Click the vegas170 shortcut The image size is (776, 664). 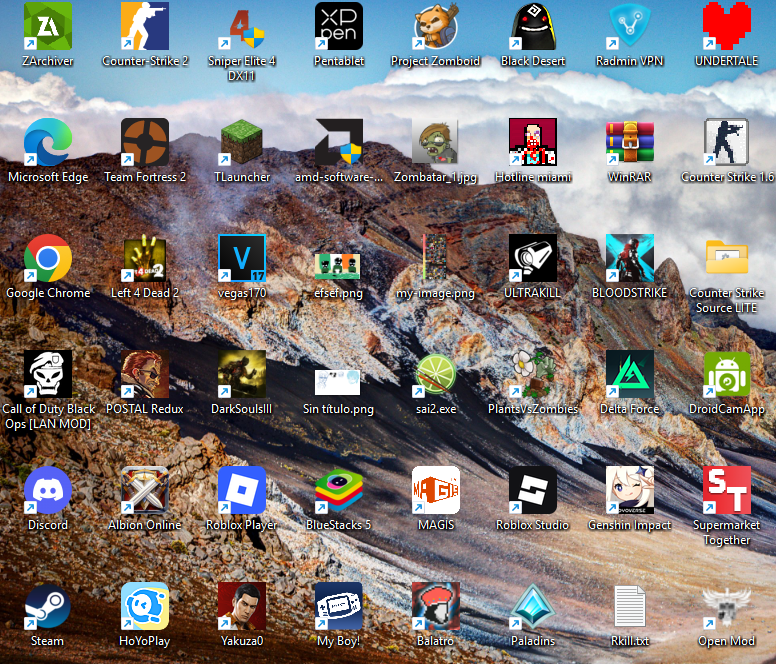[x=242, y=258]
